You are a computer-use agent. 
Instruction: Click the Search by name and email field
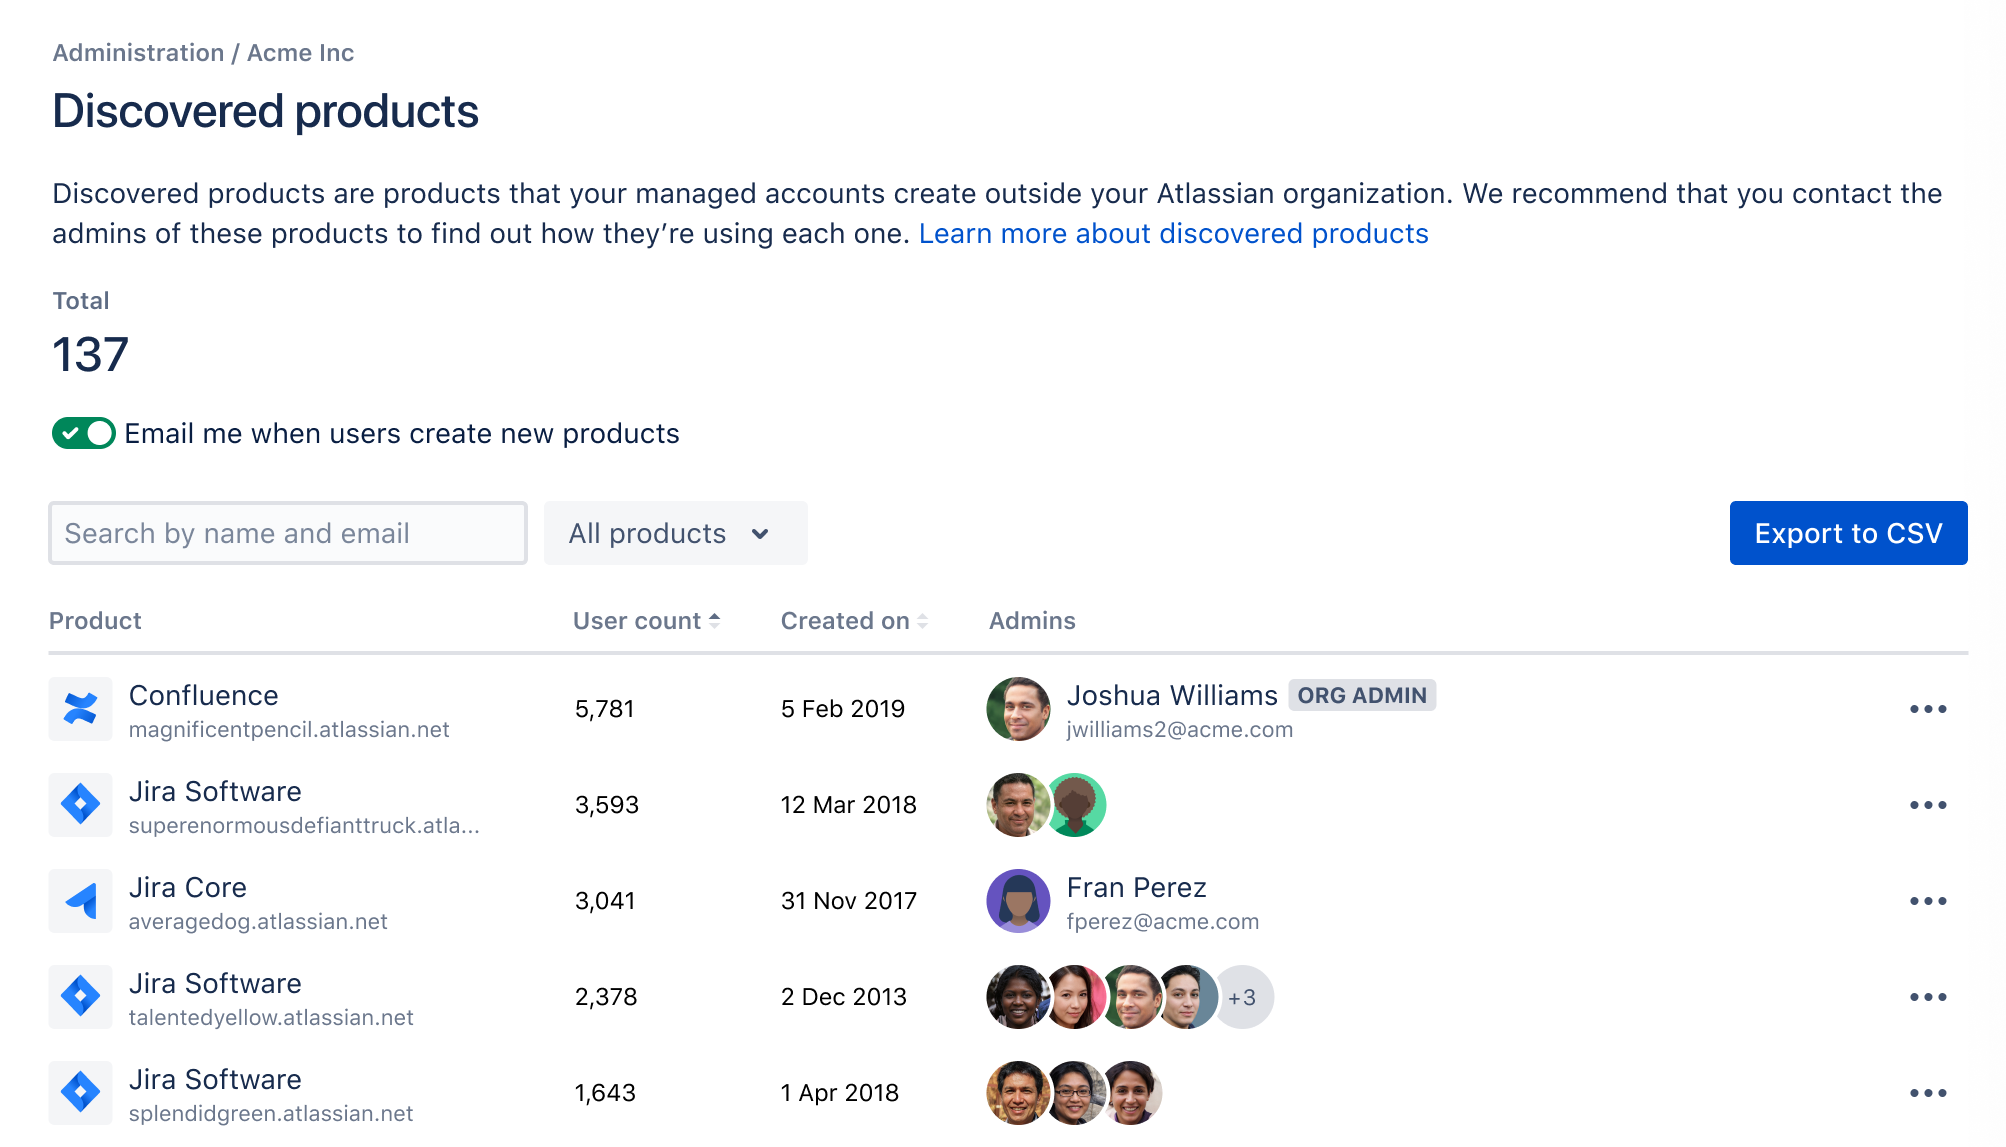(288, 533)
